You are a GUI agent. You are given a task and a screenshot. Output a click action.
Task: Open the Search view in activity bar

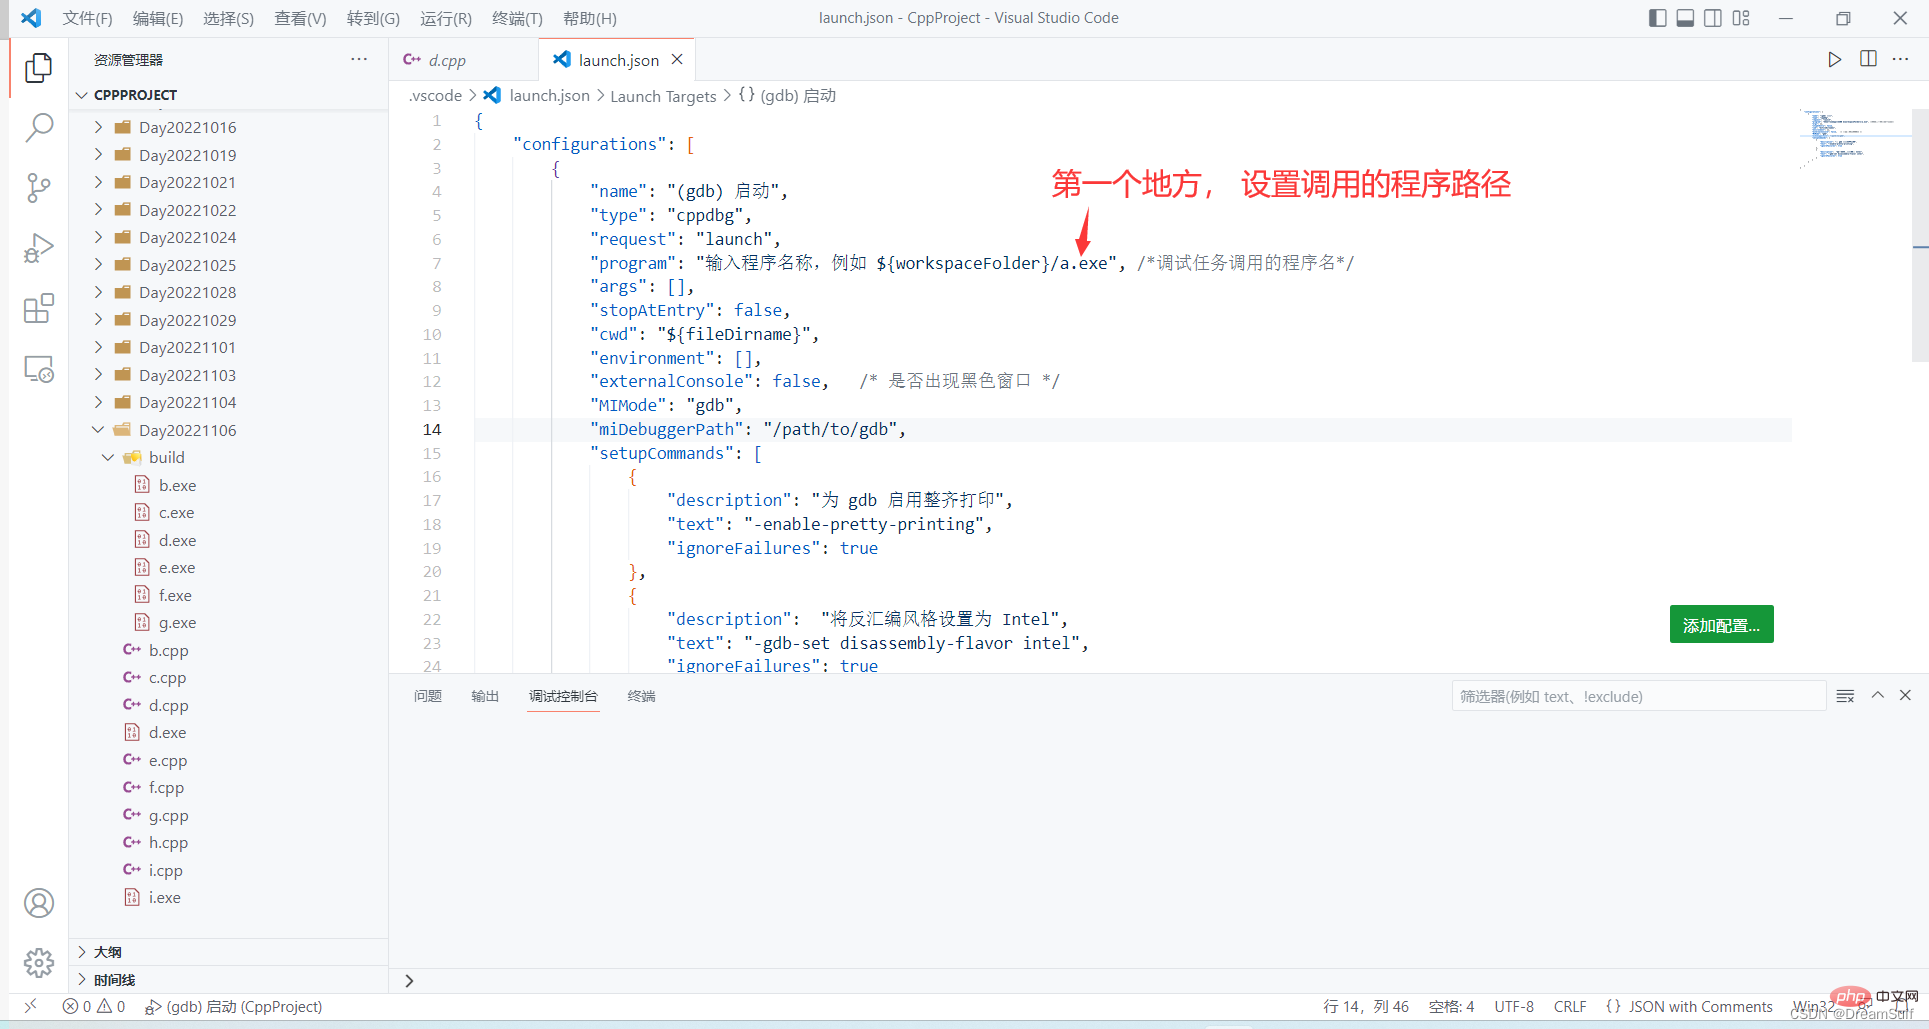coord(39,127)
